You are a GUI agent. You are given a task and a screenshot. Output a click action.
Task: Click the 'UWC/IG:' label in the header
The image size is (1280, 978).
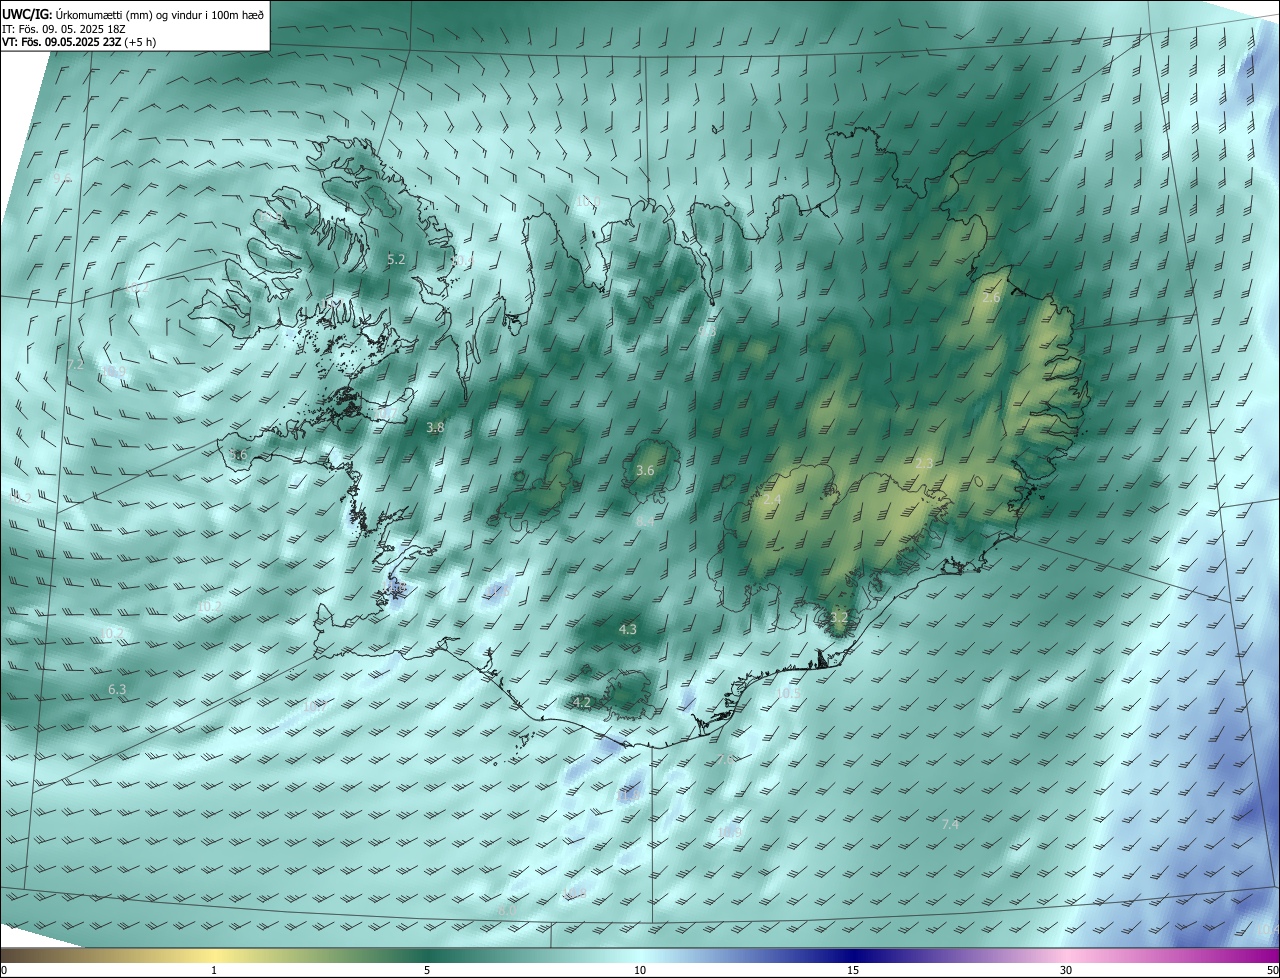pos(27,14)
